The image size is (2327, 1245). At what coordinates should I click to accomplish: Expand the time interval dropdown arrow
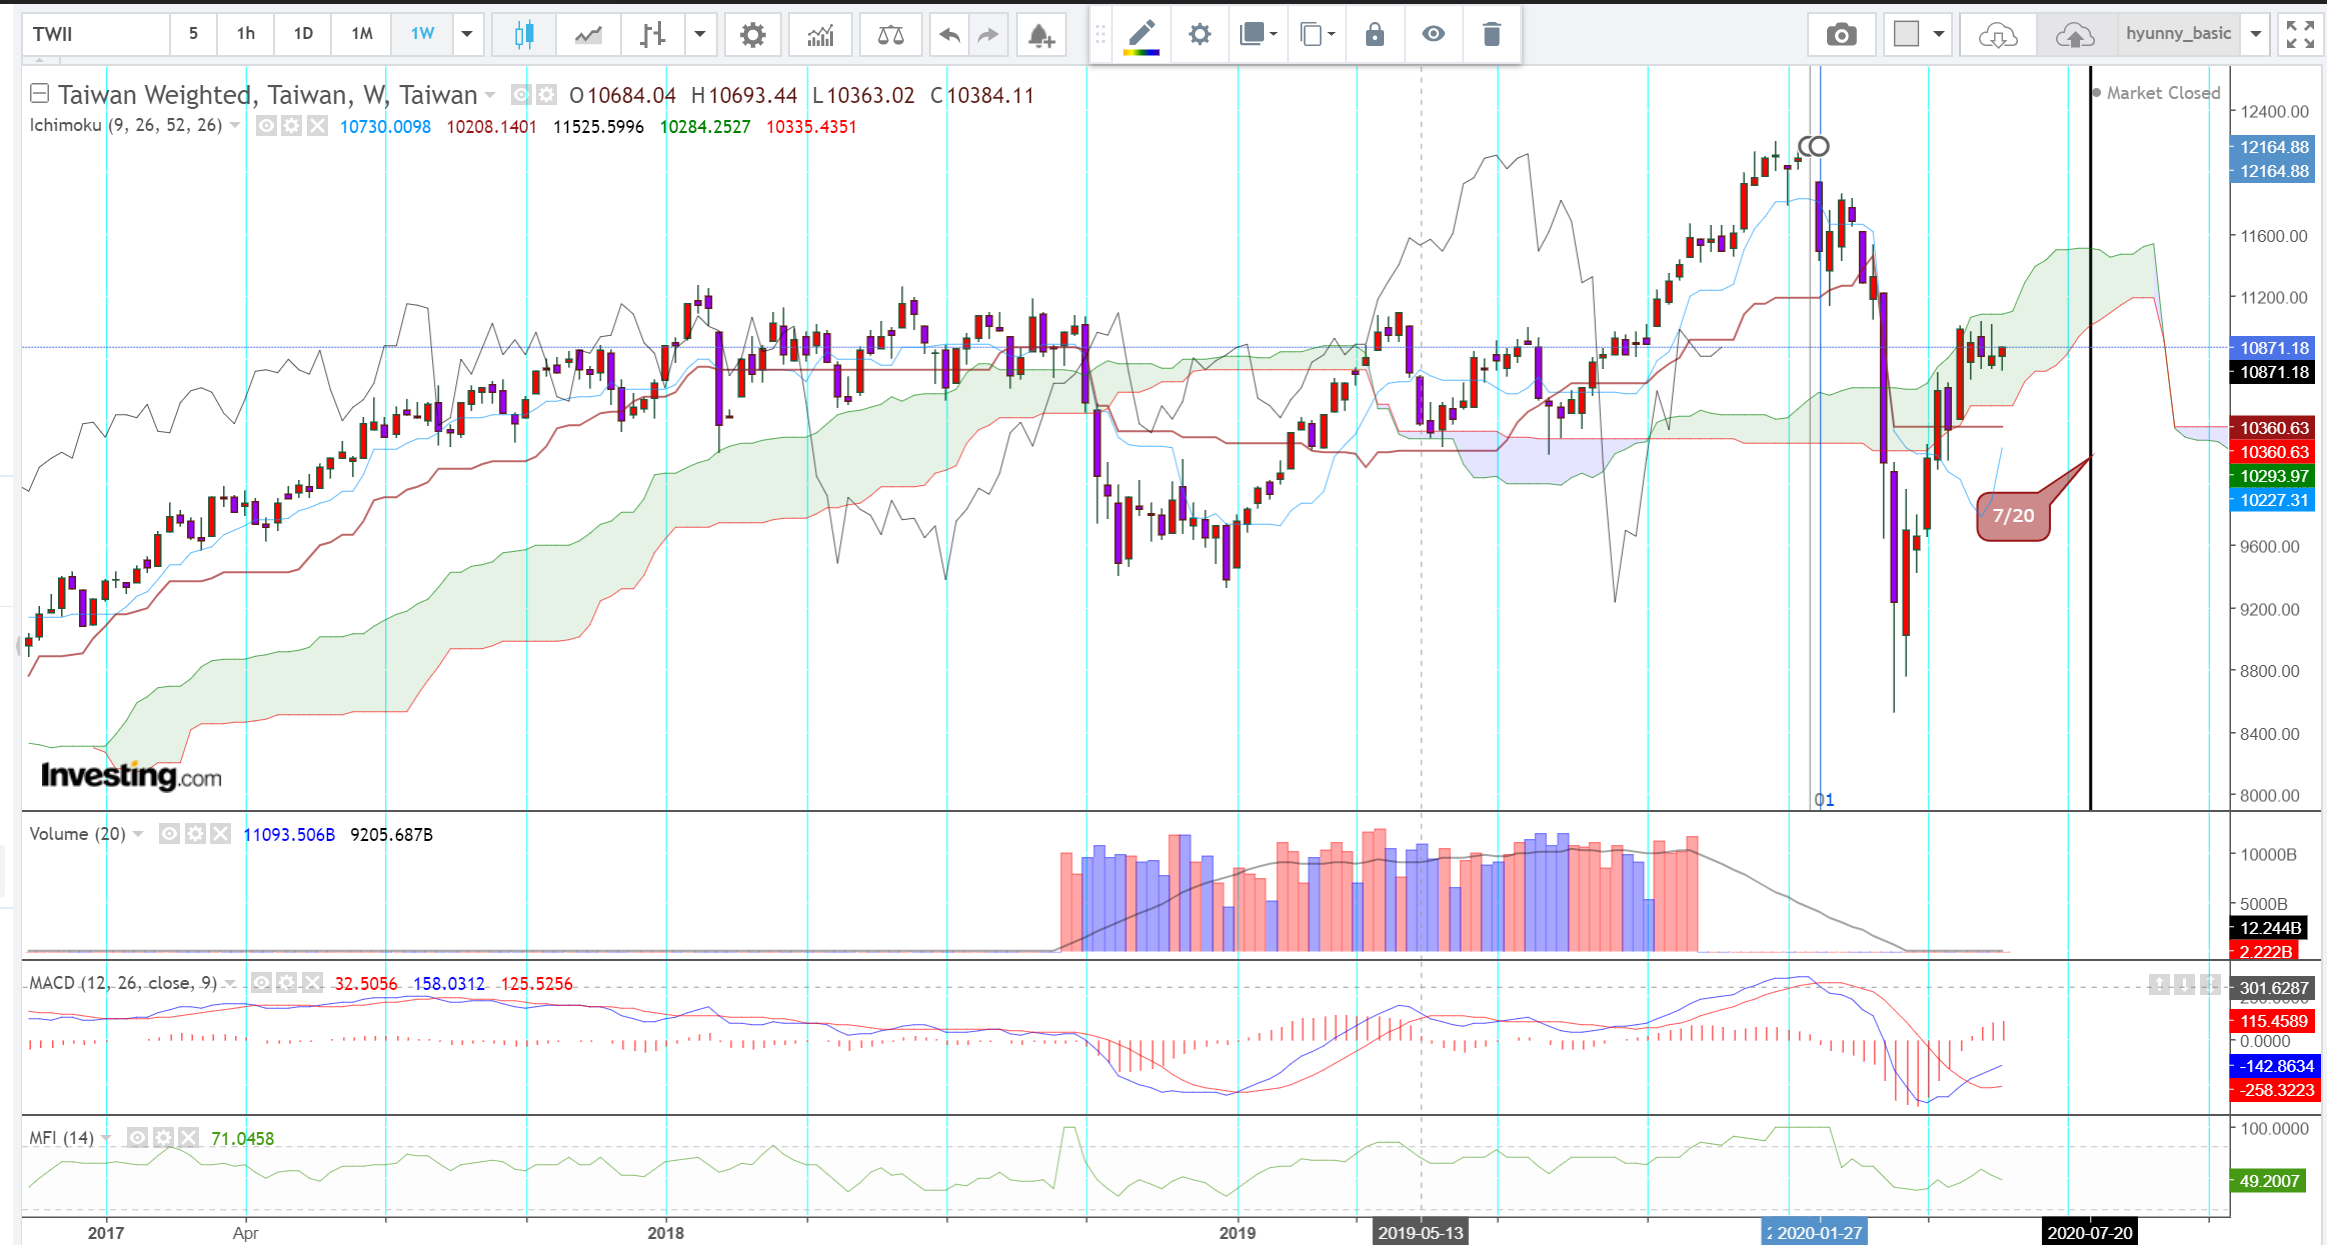(x=467, y=34)
